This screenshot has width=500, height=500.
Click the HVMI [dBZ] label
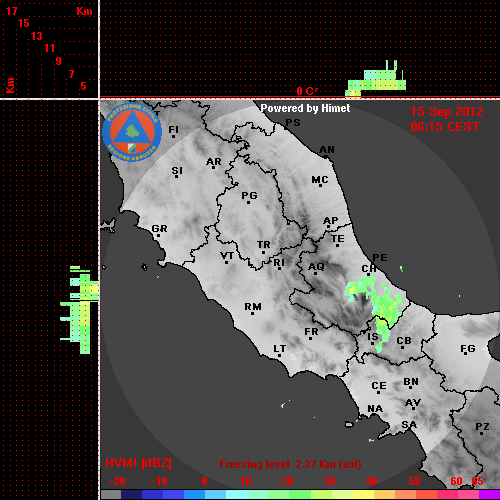pyautogui.click(x=138, y=463)
